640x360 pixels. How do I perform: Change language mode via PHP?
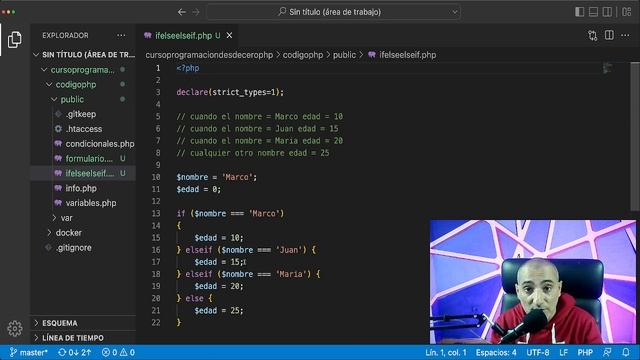tap(585, 352)
